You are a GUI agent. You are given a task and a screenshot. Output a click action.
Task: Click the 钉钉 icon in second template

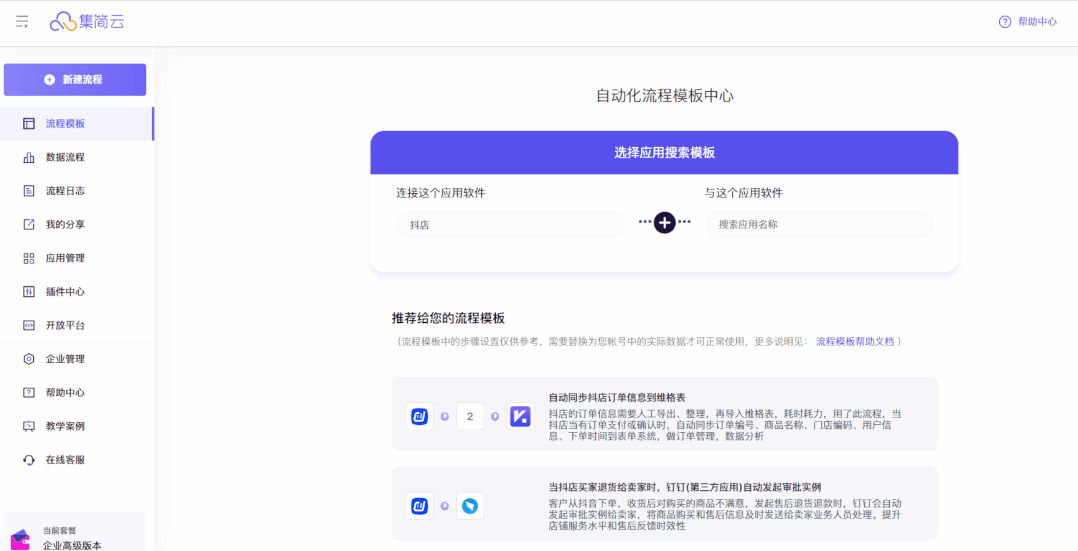pos(470,506)
